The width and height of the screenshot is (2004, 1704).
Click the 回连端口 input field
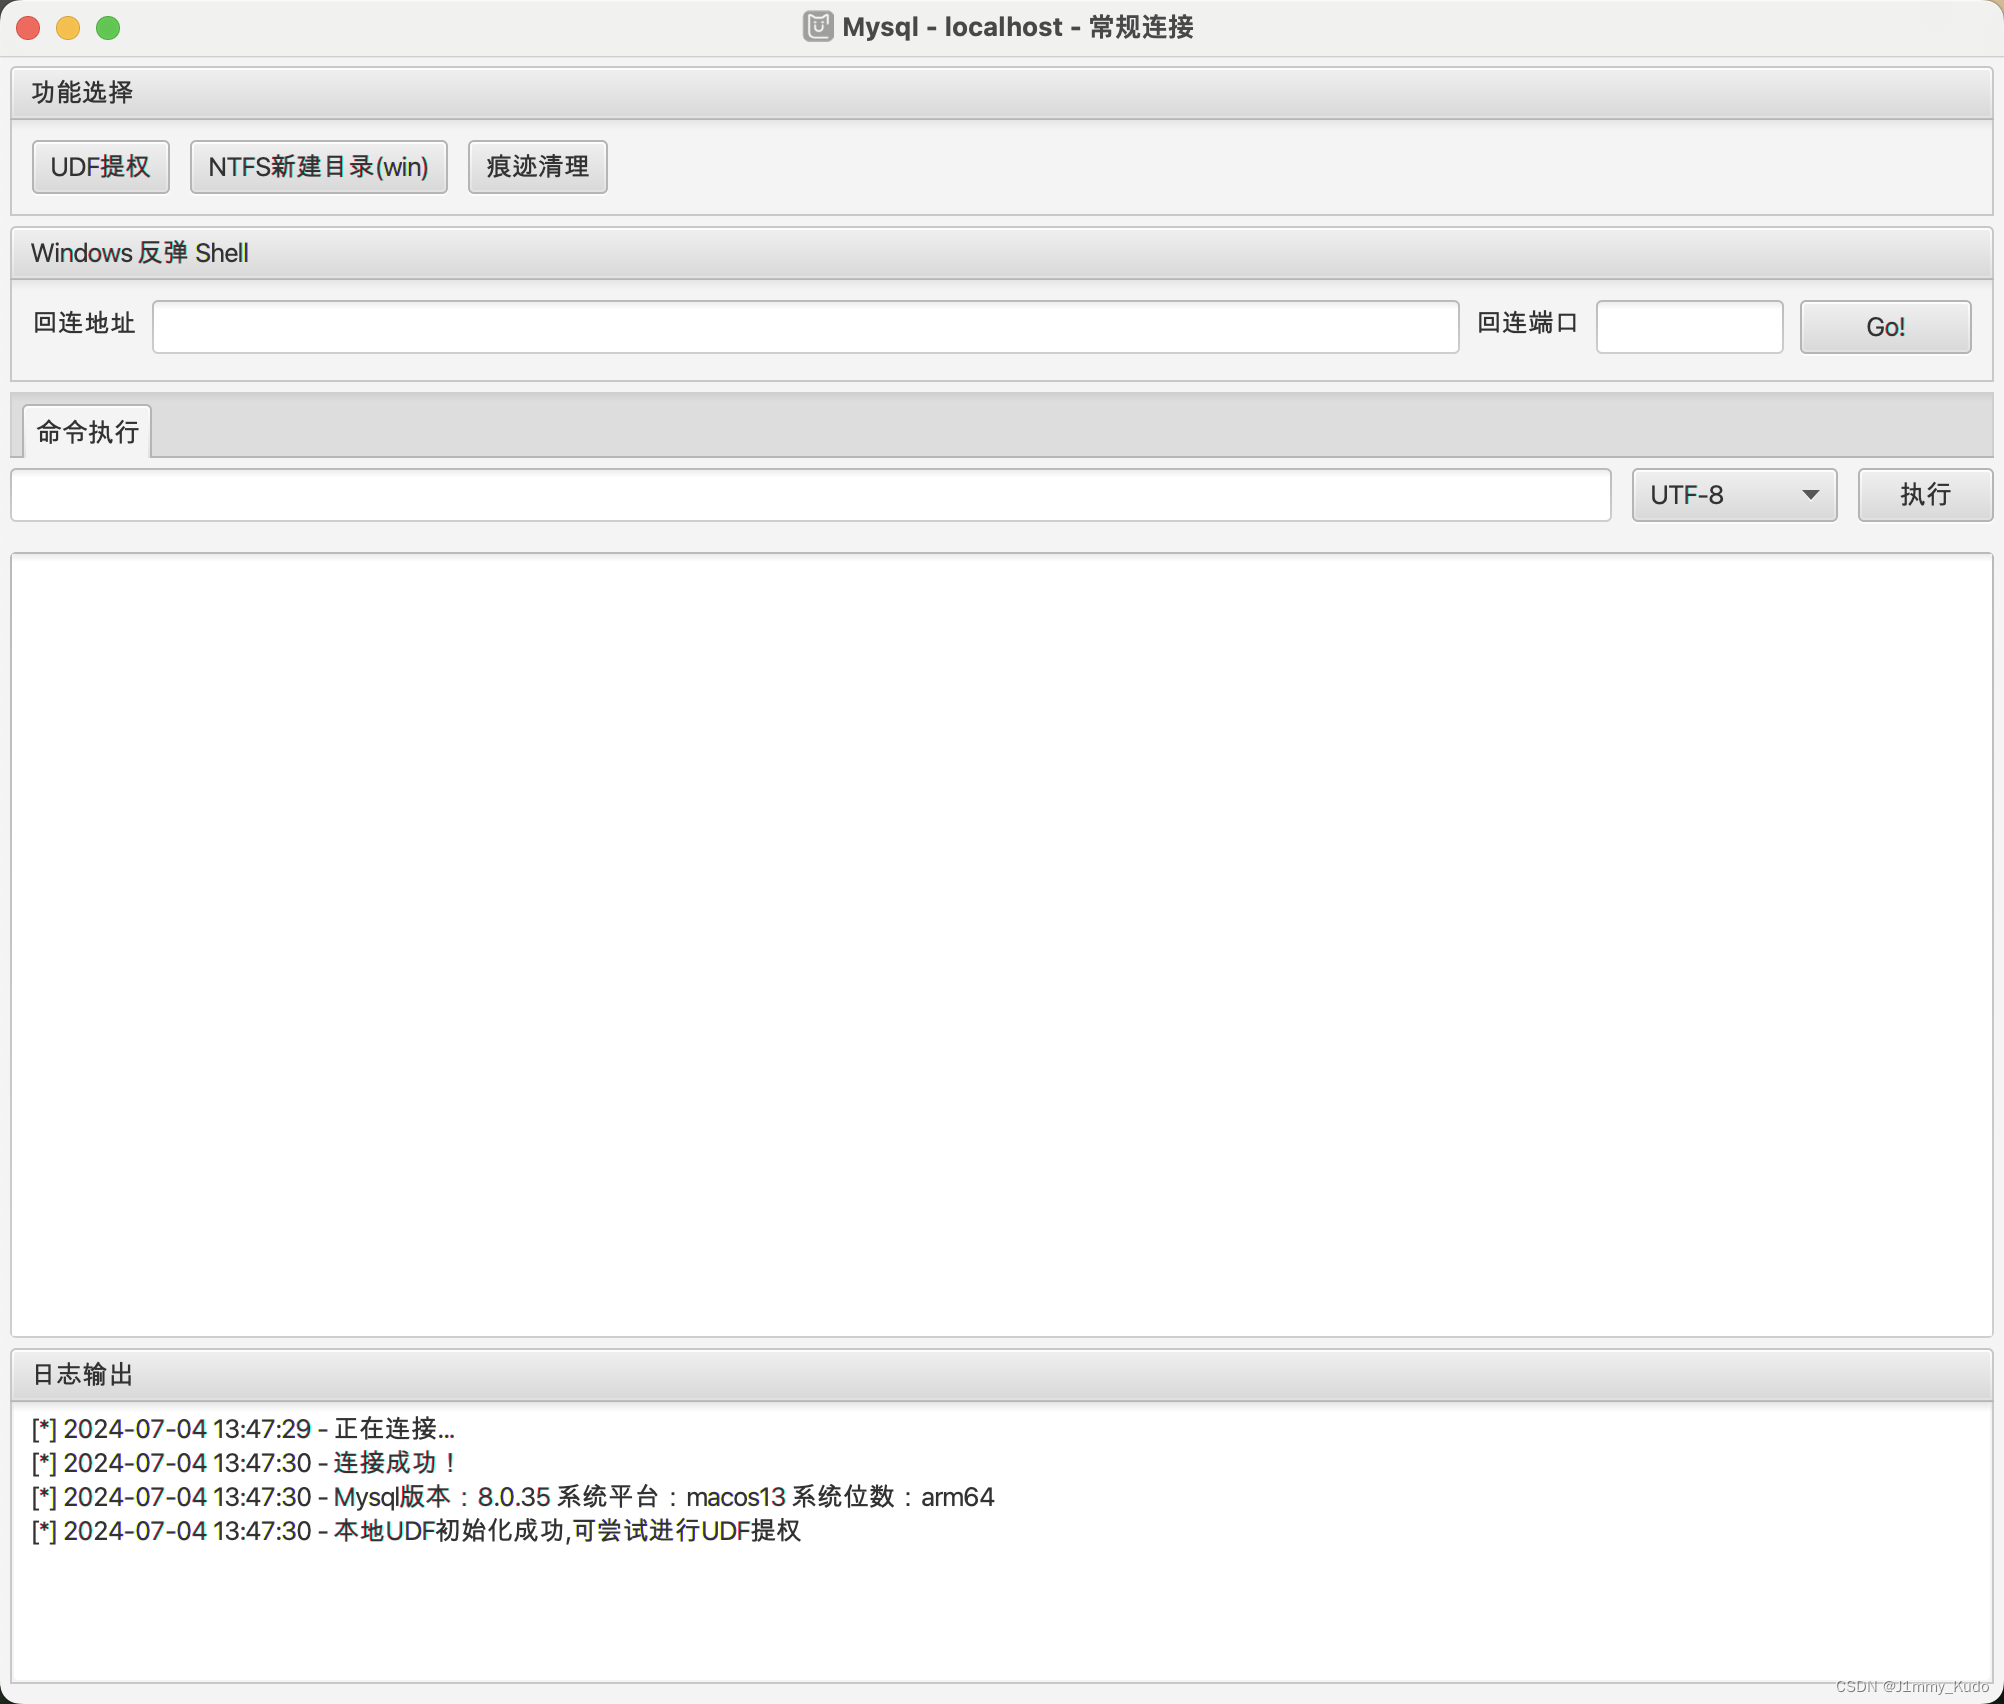1688,327
